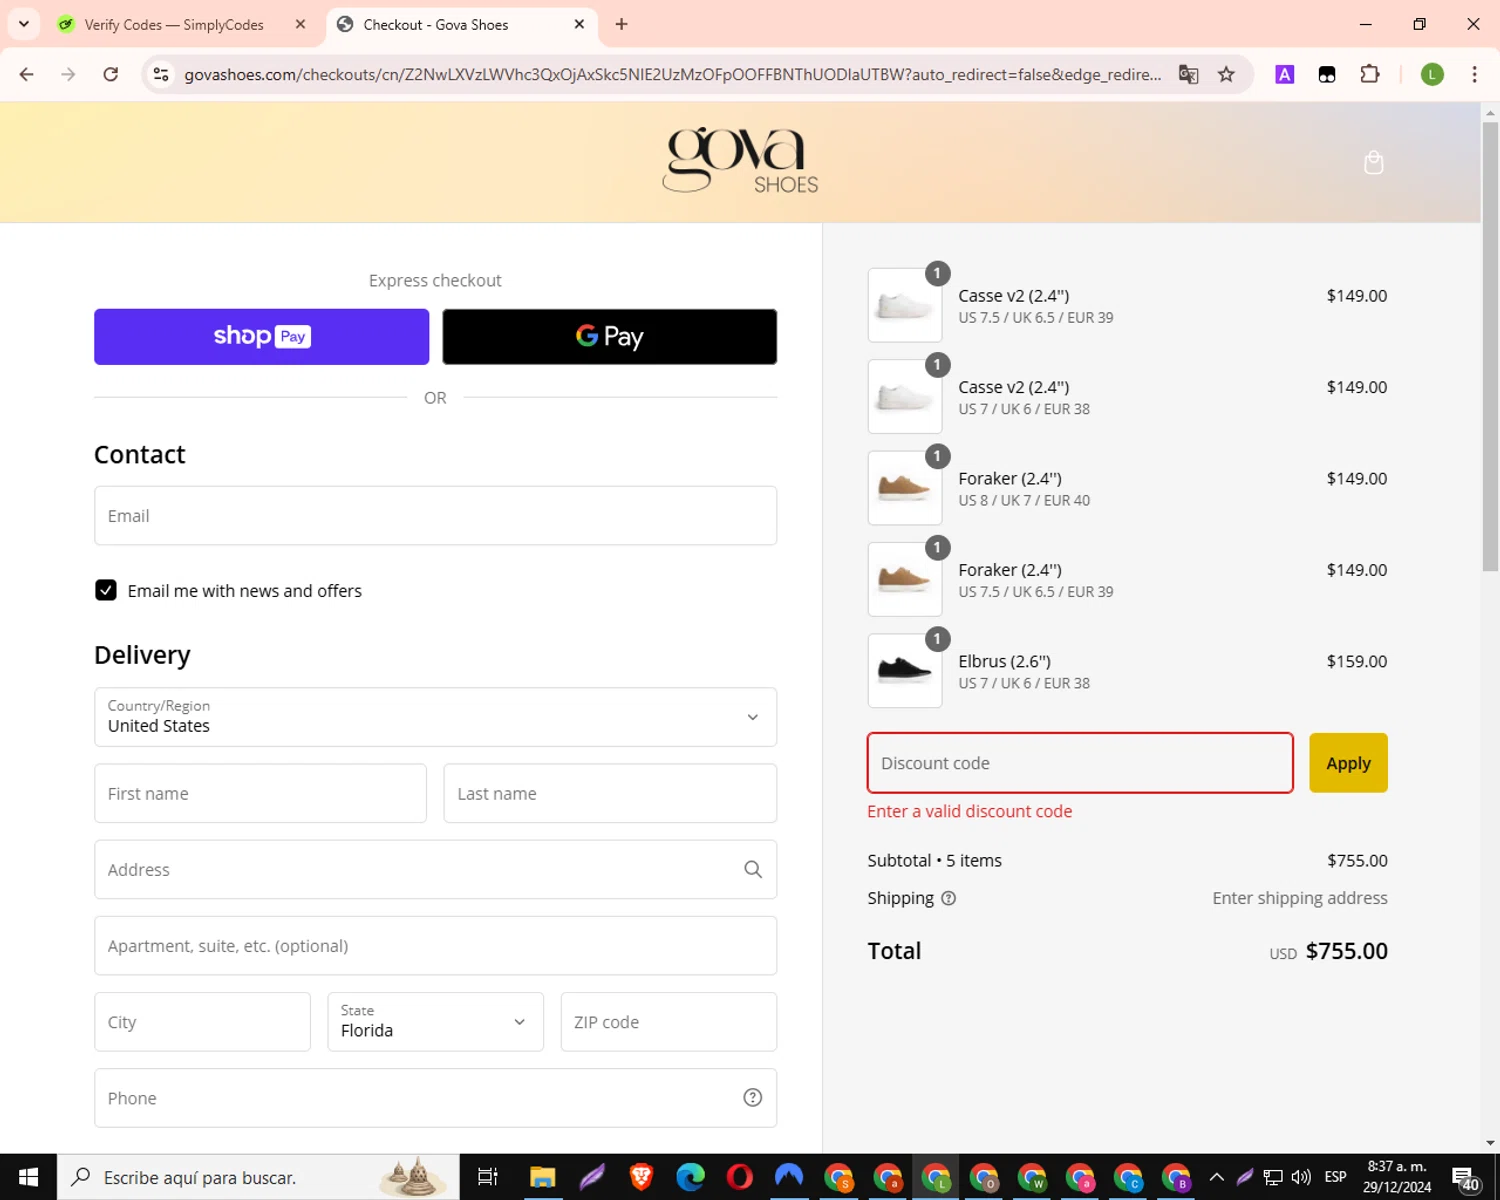This screenshot has height=1200, width=1500.
Task: Bookmark this page with the star icon
Action: pyautogui.click(x=1226, y=74)
